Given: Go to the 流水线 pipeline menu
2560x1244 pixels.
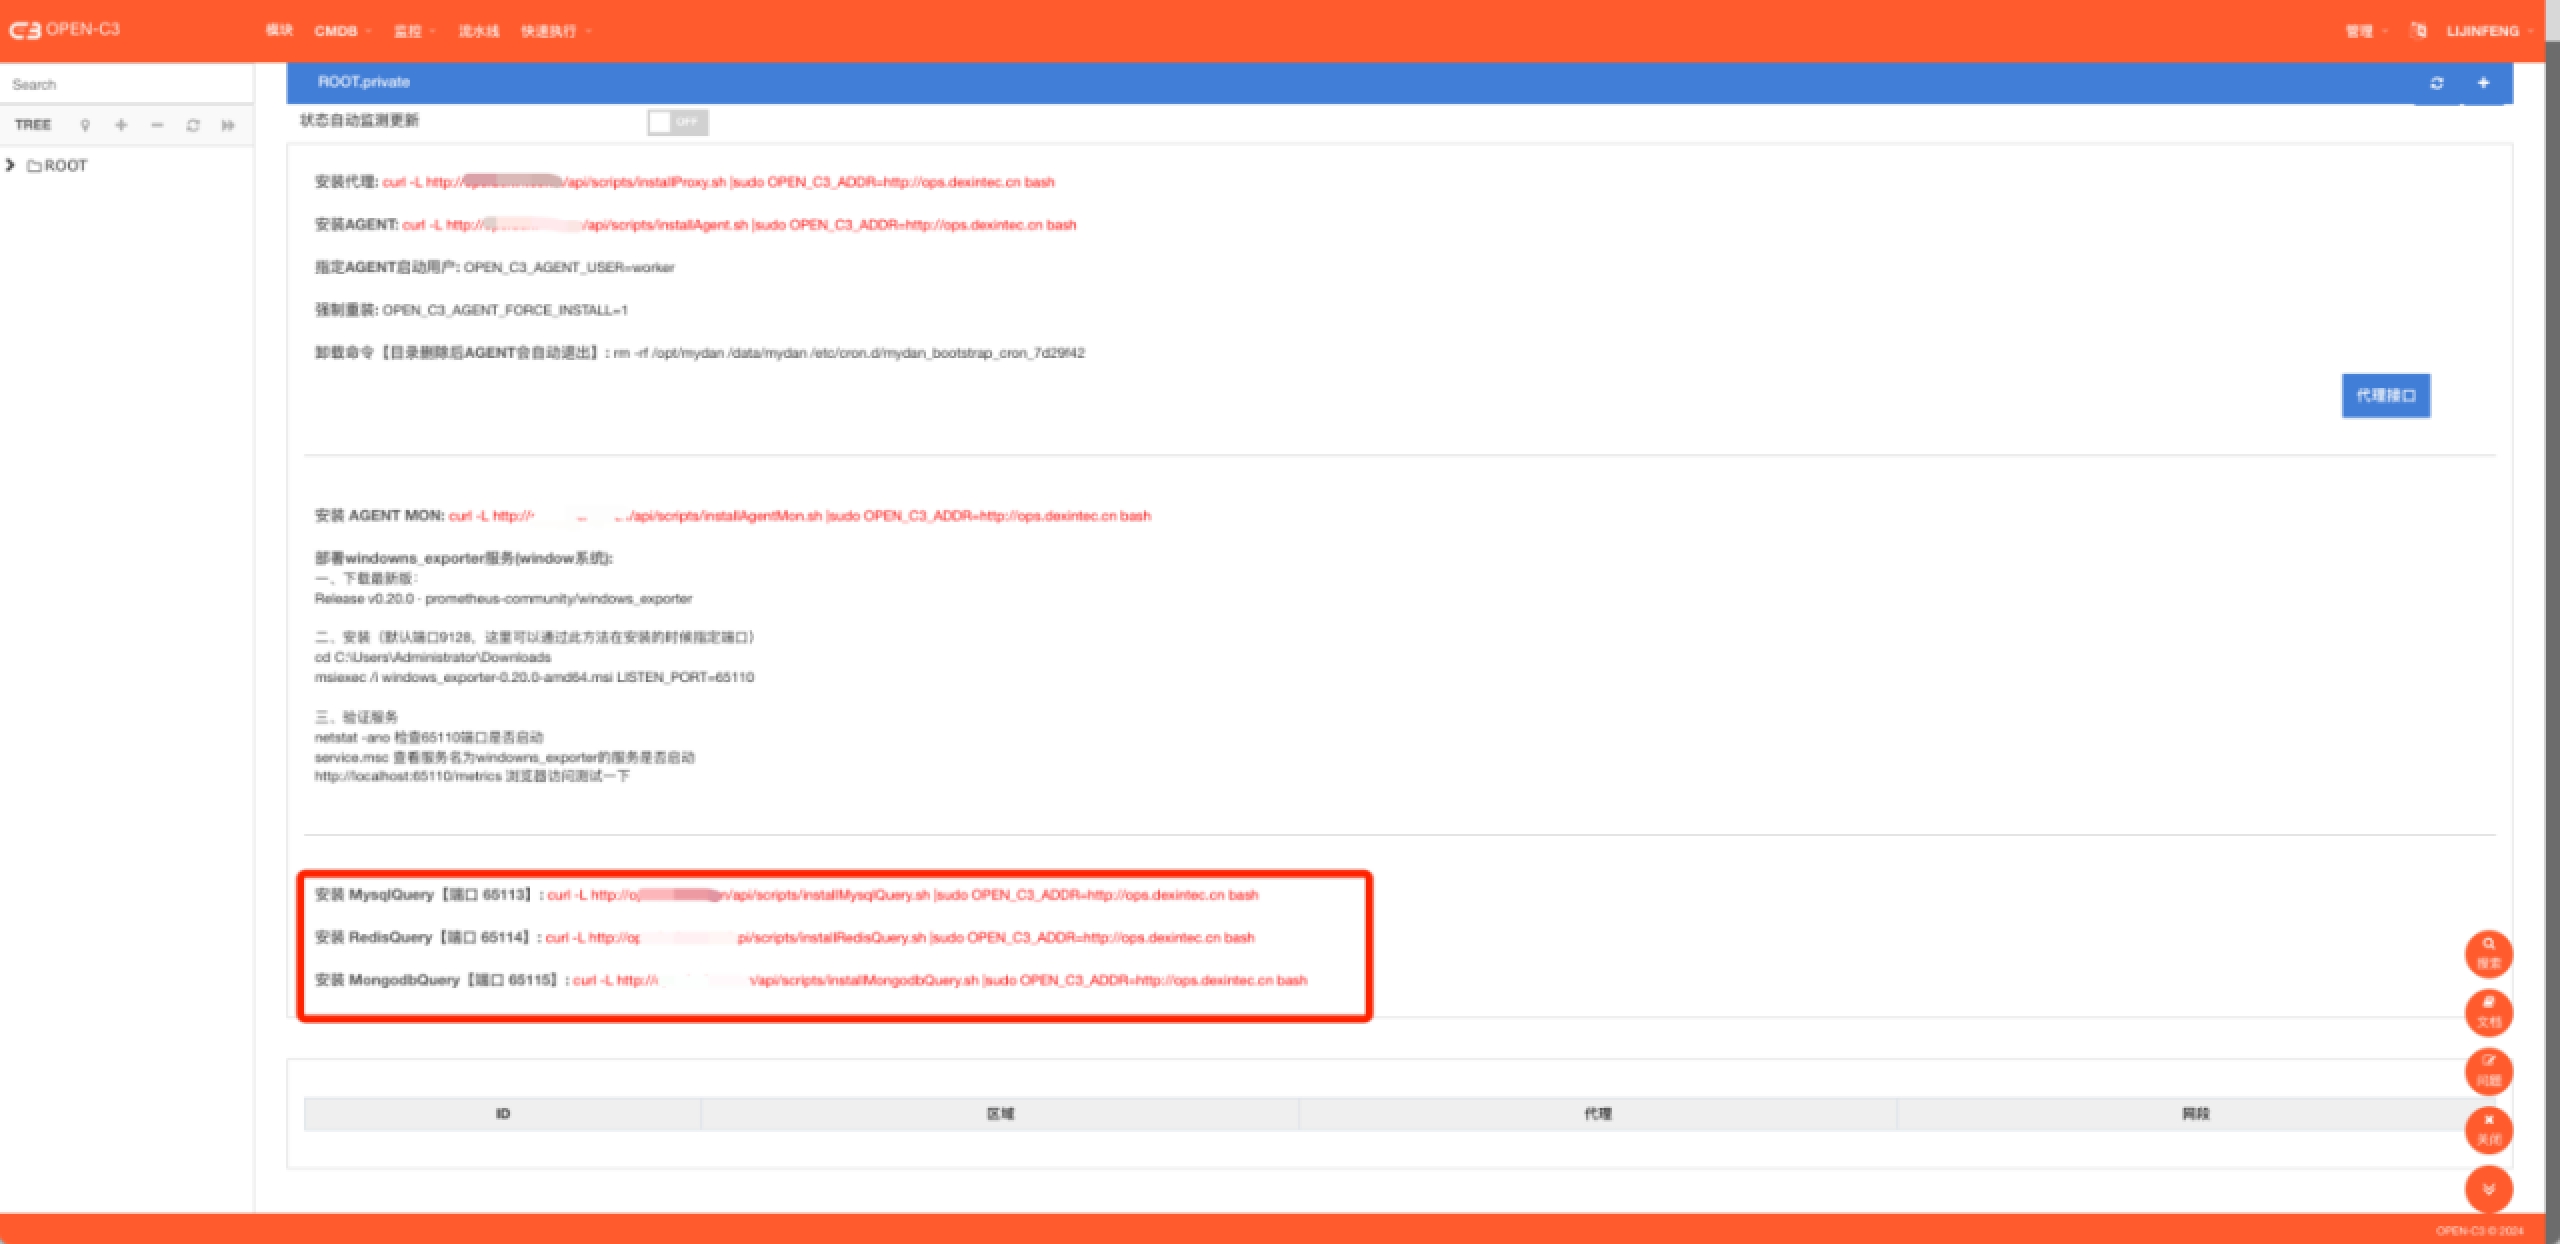Looking at the screenshot, I should [x=478, y=31].
